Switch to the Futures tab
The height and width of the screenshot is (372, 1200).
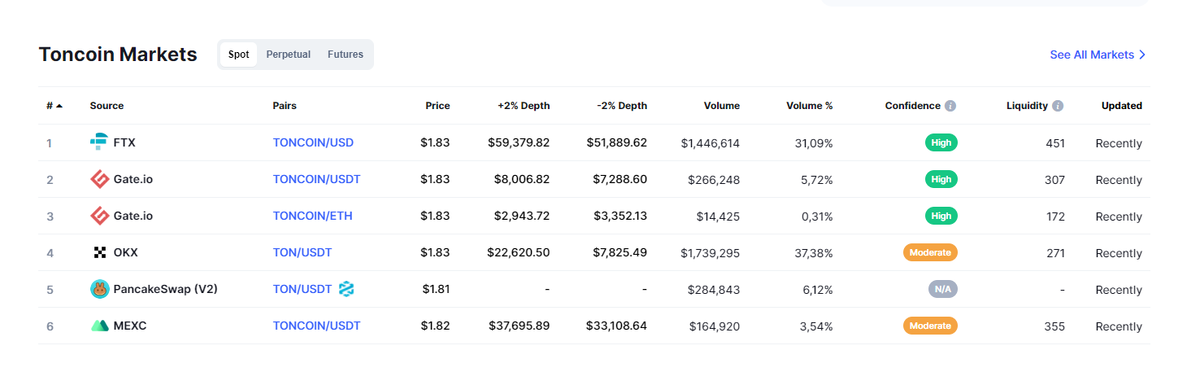[345, 54]
